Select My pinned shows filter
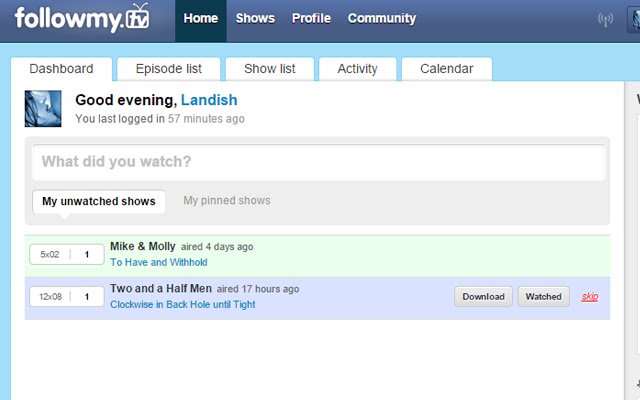 coord(227,200)
